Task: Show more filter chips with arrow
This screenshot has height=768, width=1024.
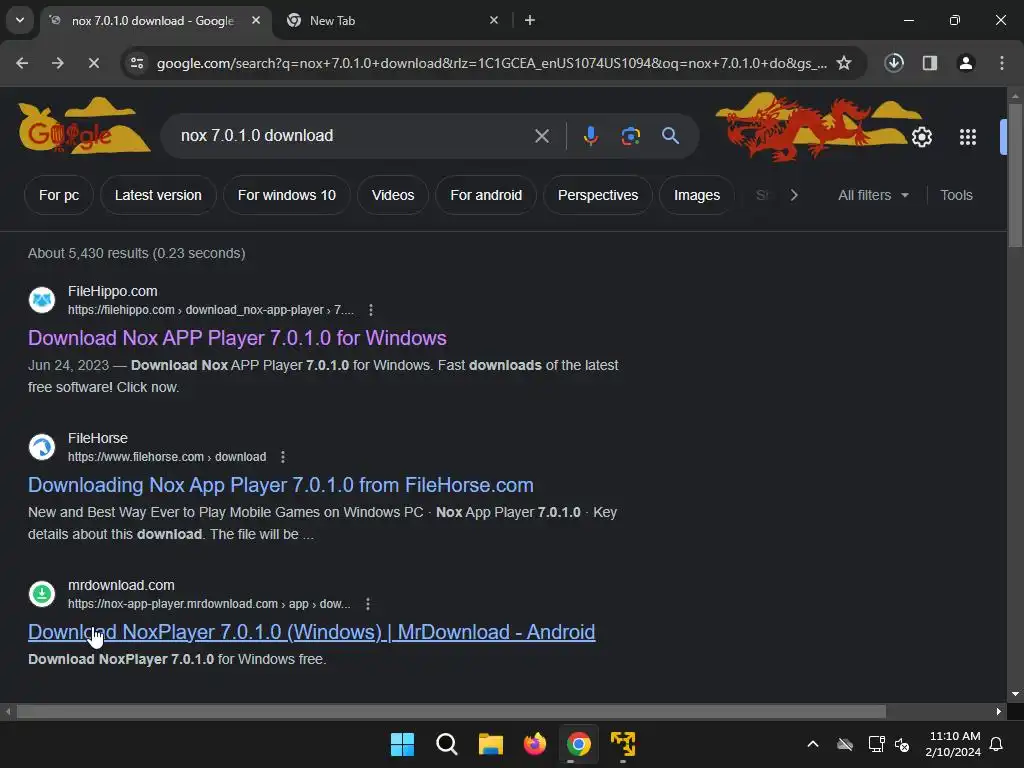Action: tap(793, 195)
